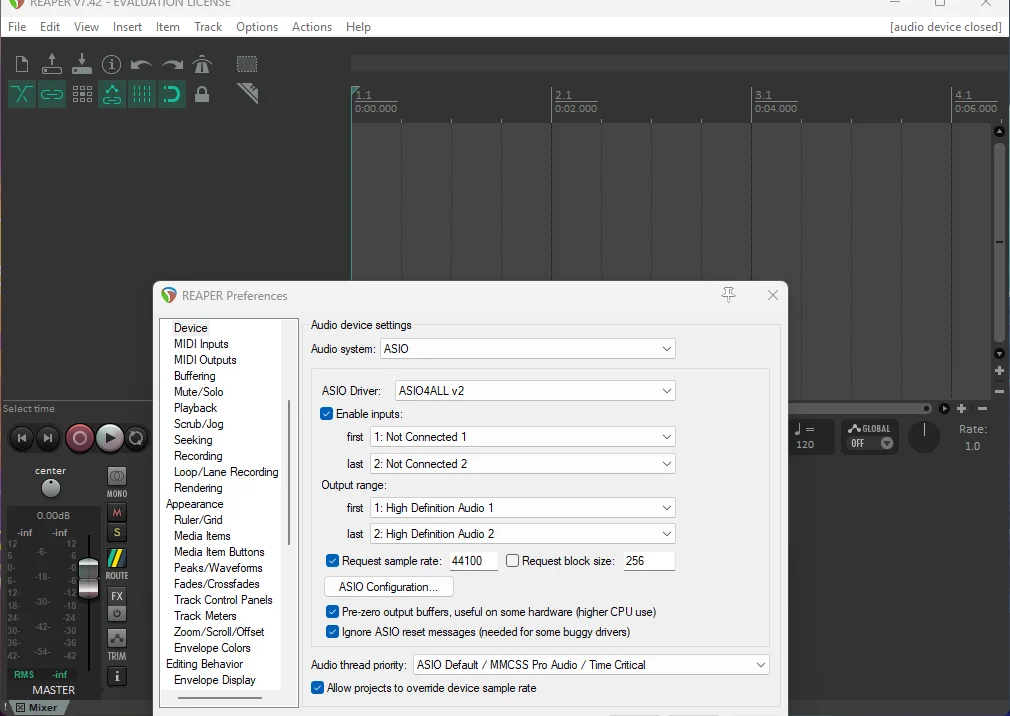
Task: Open the Options menu
Action: tap(257, 27)
